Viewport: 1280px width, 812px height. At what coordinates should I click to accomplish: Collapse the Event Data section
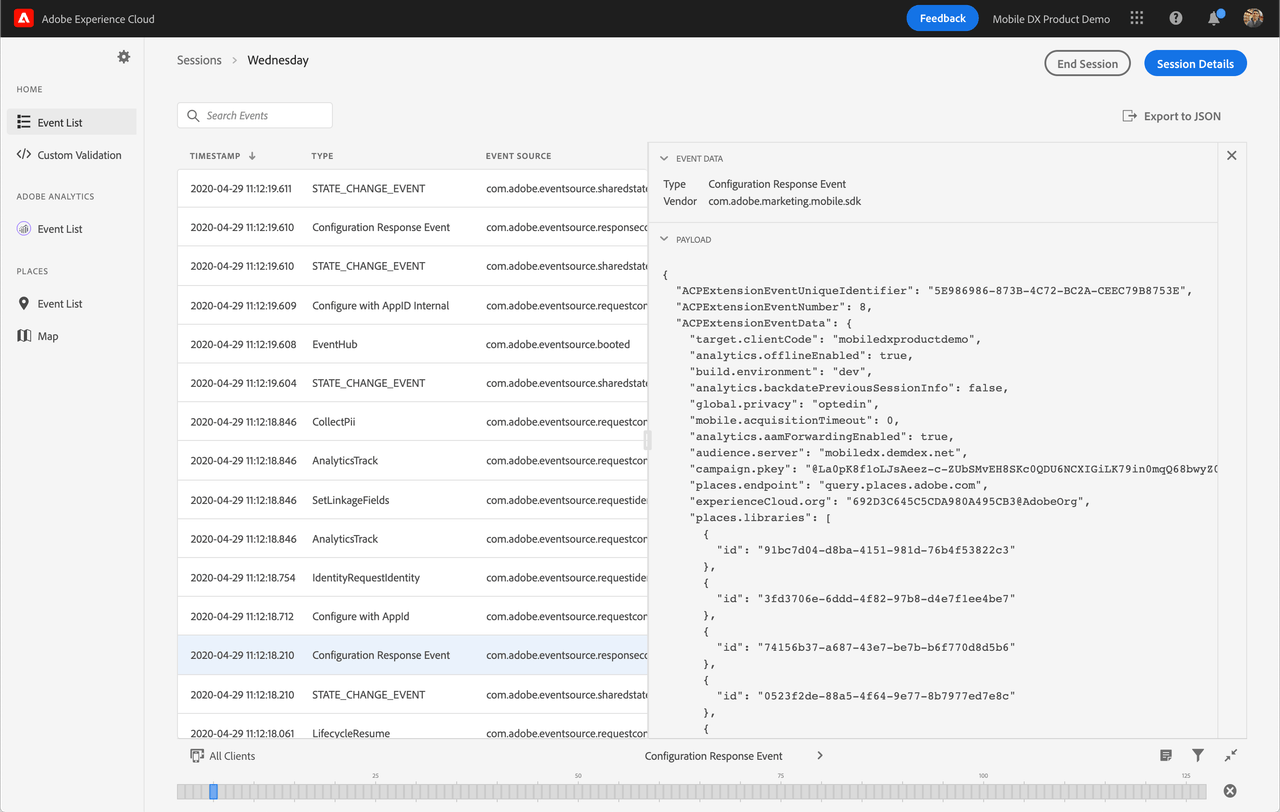tap(664, 159)
